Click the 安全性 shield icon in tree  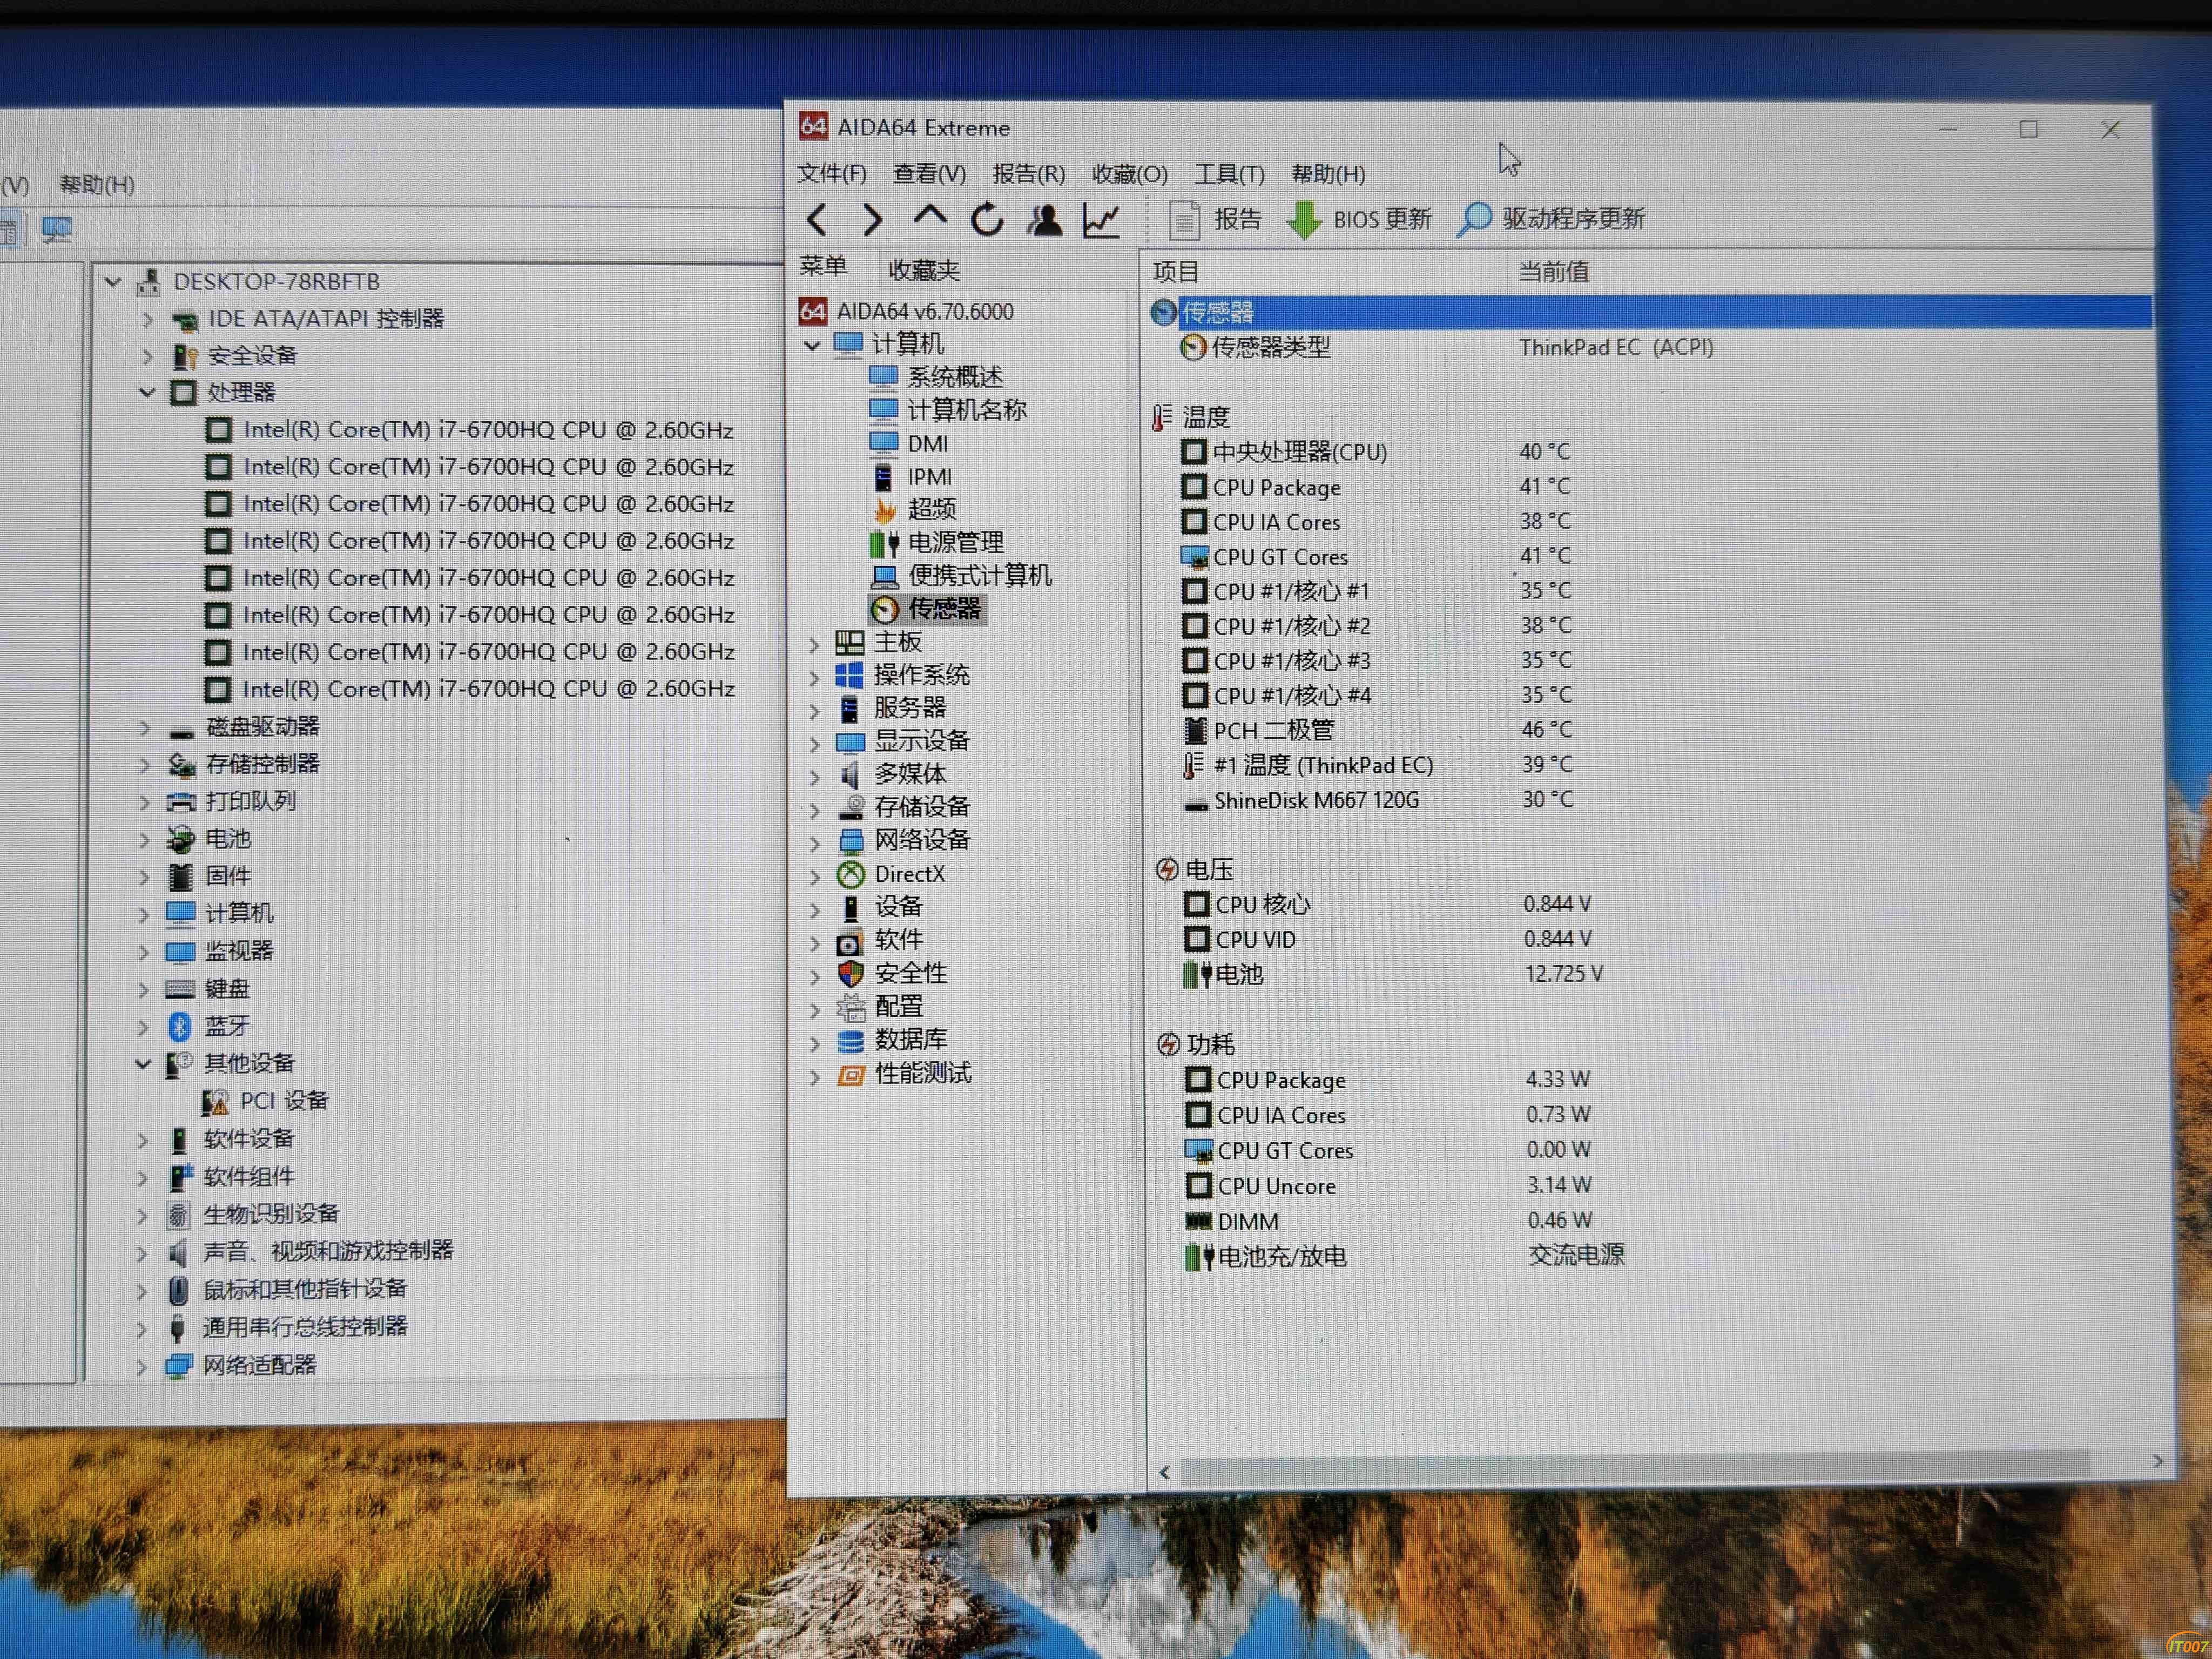coord(851,973)
